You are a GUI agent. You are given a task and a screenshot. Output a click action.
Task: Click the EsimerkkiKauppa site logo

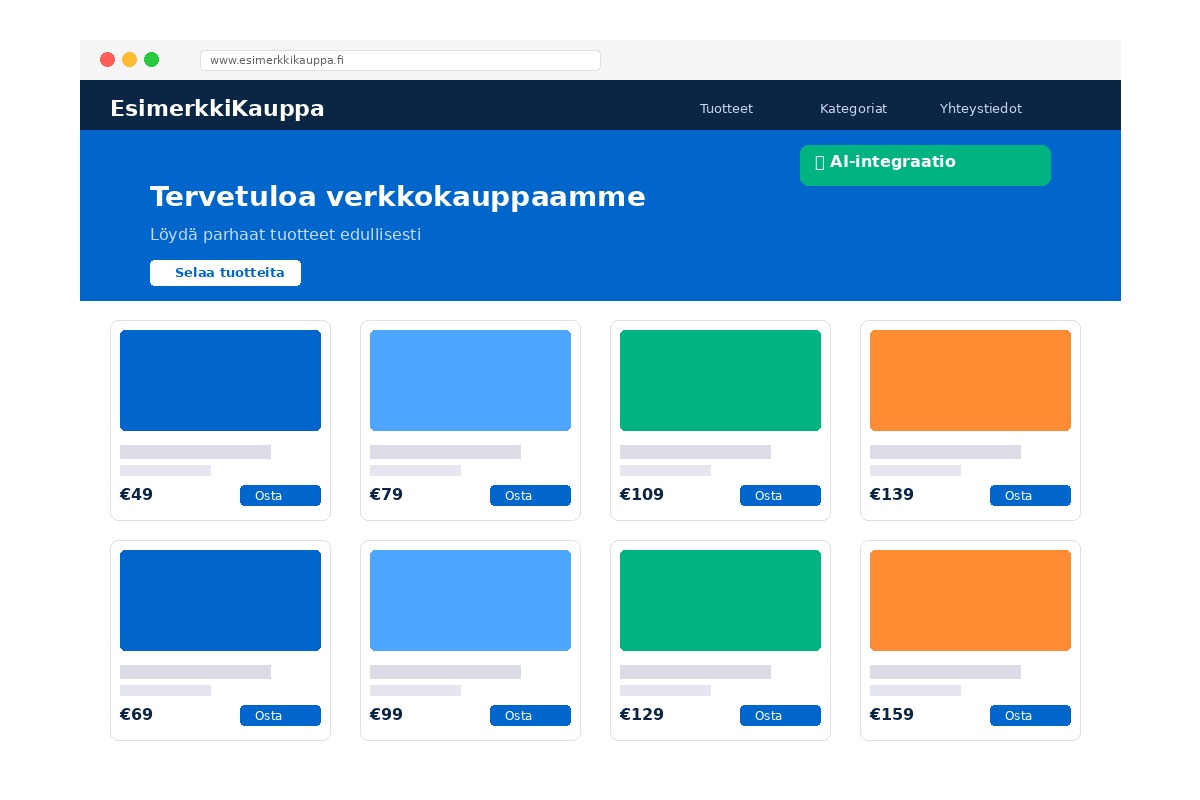(x=217, y=108)
